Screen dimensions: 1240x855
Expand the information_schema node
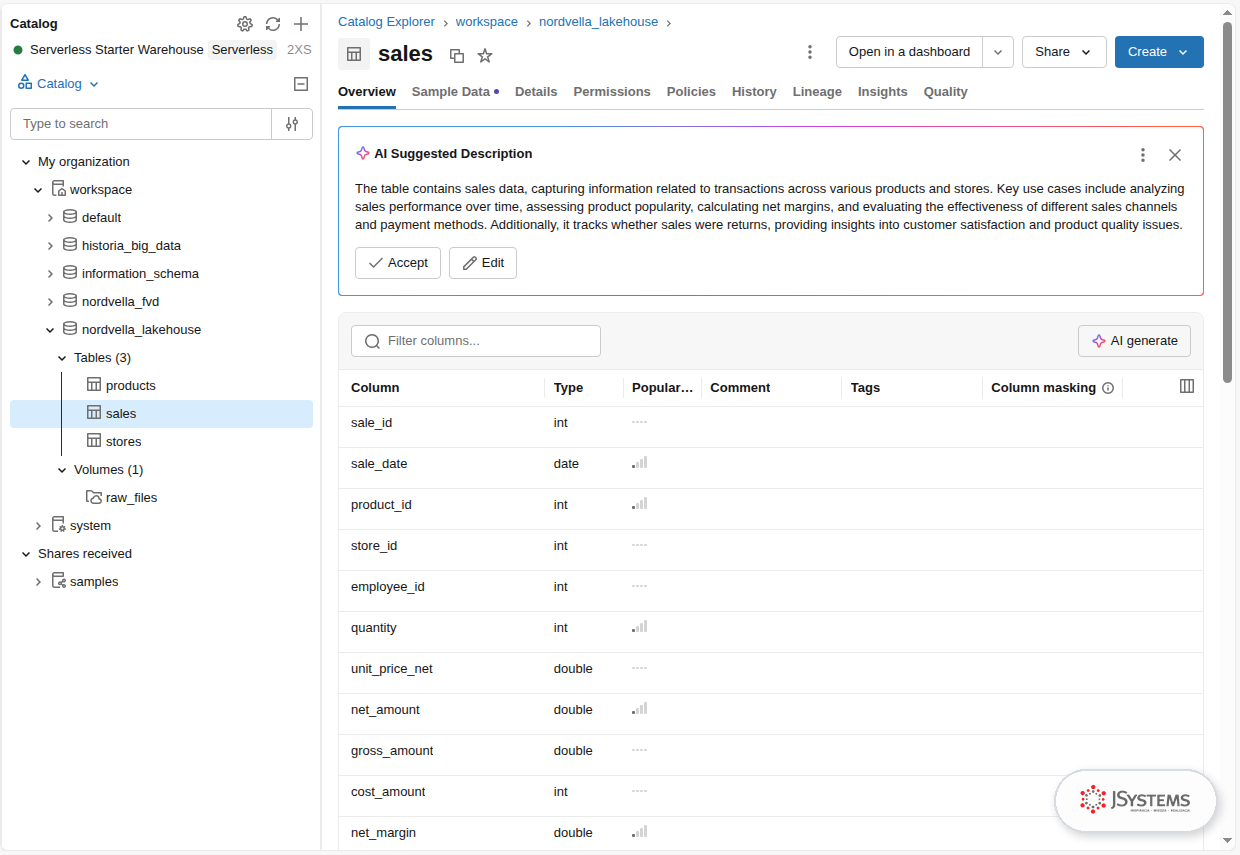point(50,273)
